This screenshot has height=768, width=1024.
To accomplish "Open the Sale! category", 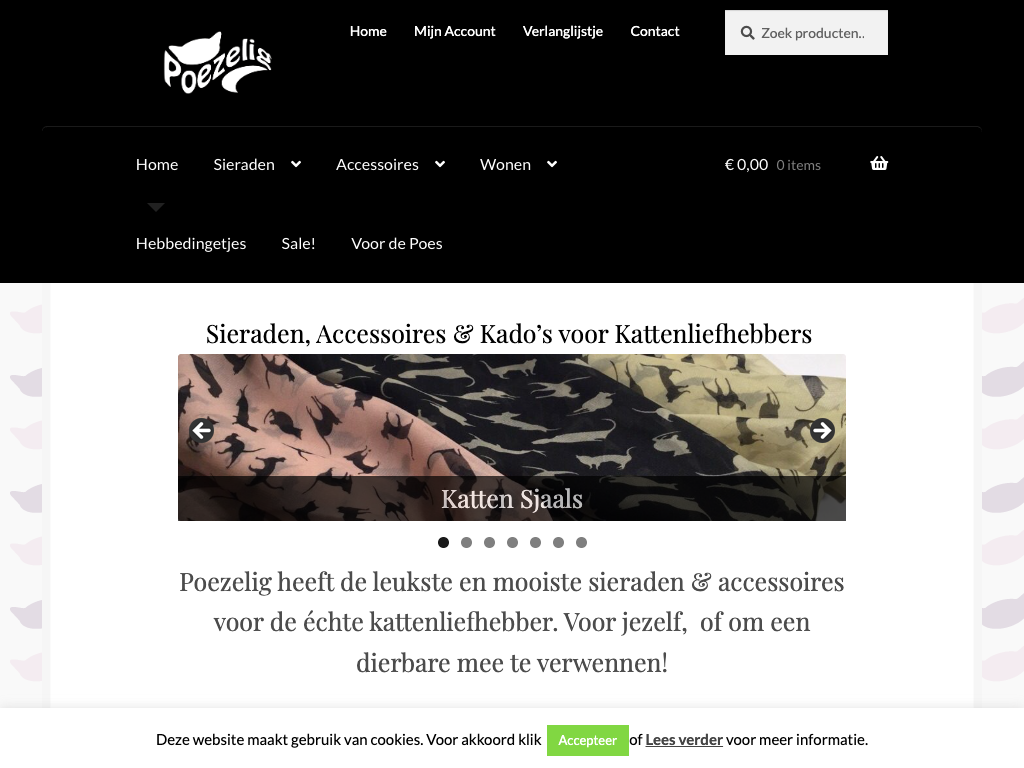I will point(298,244).
